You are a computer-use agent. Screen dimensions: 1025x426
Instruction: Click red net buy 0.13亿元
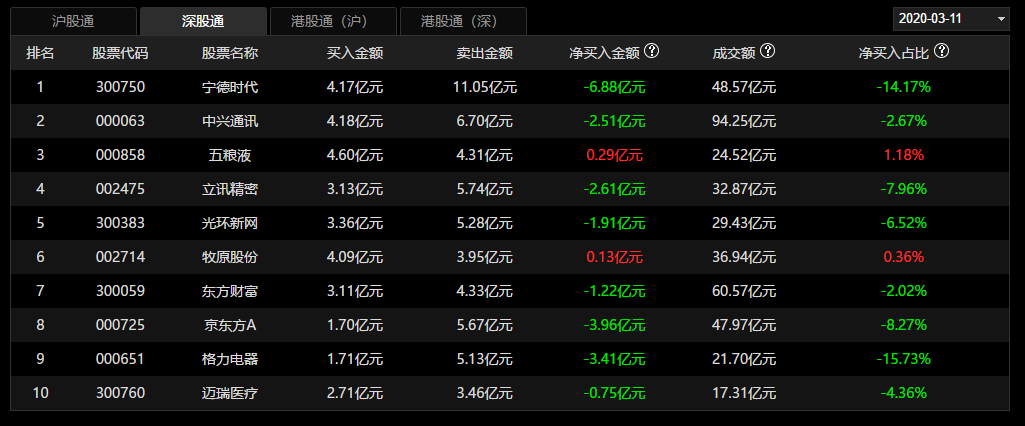pos(614,257)
